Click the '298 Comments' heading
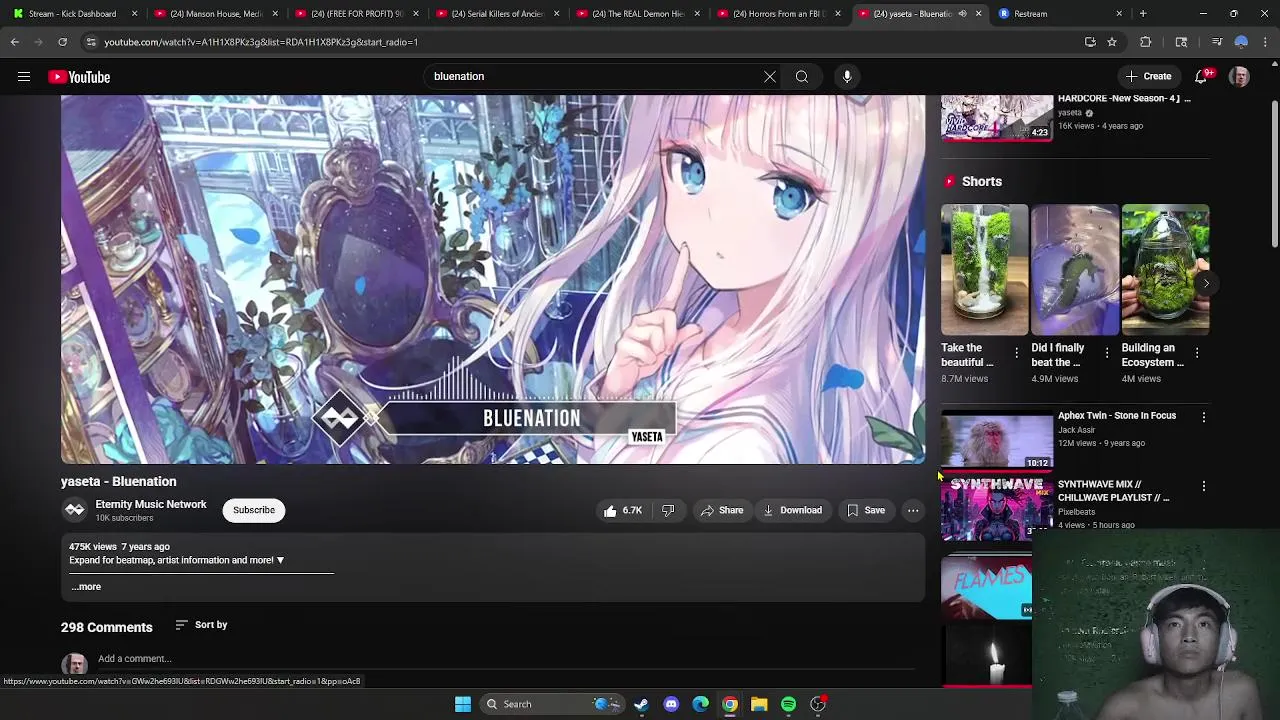 (107, 627)
